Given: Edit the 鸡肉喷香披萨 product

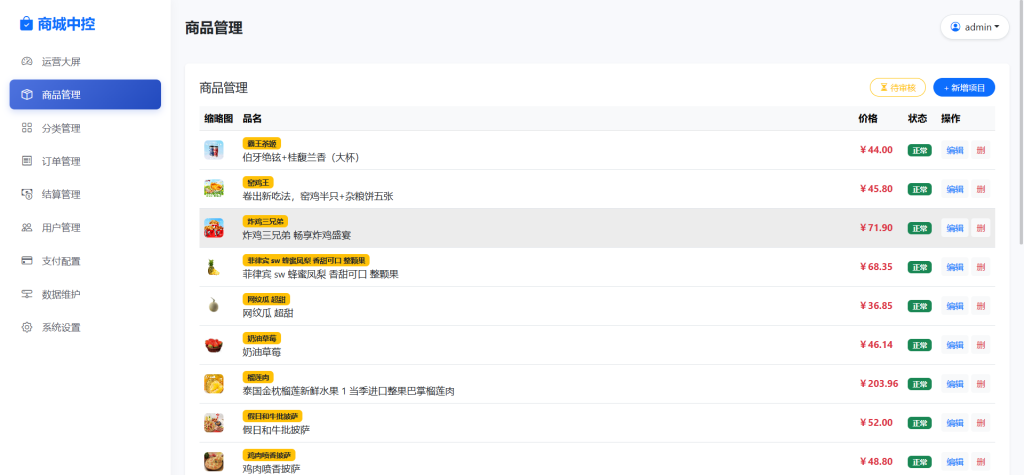Looking at the screenshot, I should click(x=955, y=462).
